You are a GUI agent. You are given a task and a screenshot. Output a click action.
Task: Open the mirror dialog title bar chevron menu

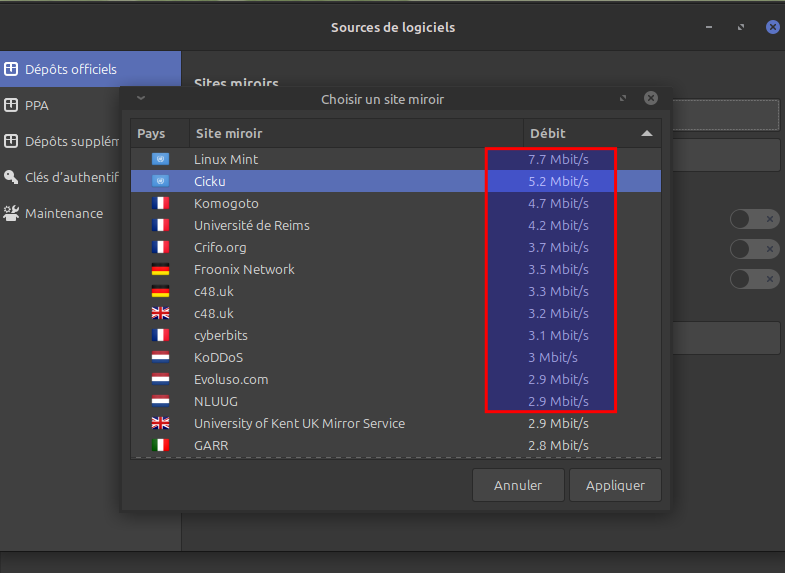point(141,98)
